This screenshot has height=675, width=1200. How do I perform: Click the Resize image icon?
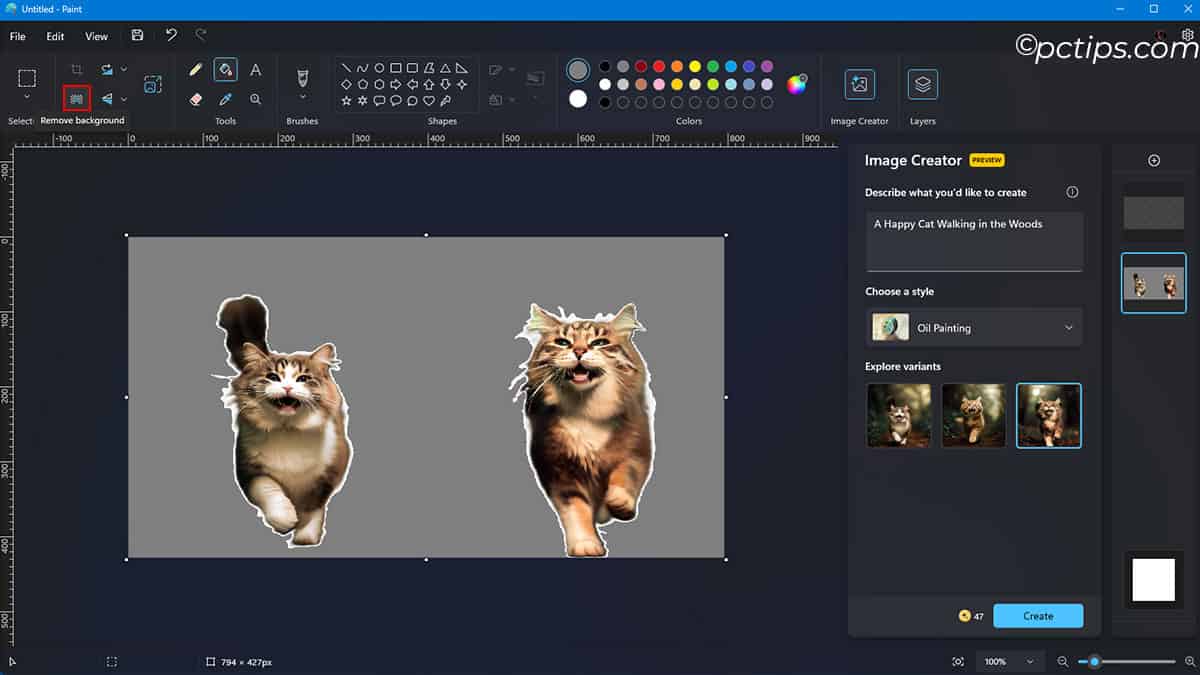pos(152,85)
